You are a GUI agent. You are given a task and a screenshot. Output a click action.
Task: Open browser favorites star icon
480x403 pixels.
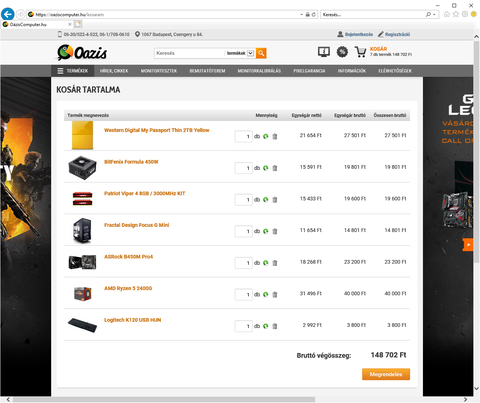coord(456,14)
